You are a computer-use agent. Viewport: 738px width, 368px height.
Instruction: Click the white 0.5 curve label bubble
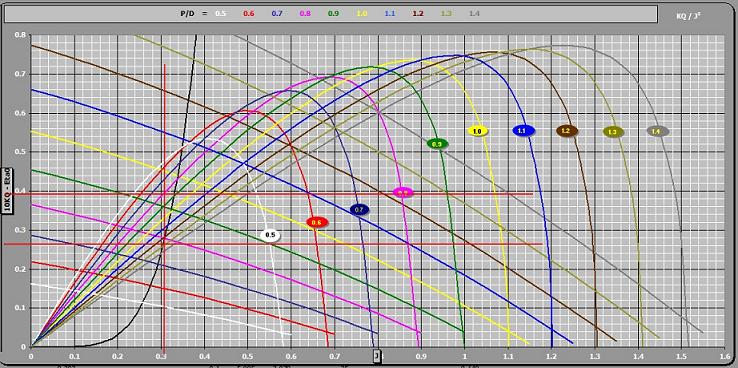coord(270,235)
